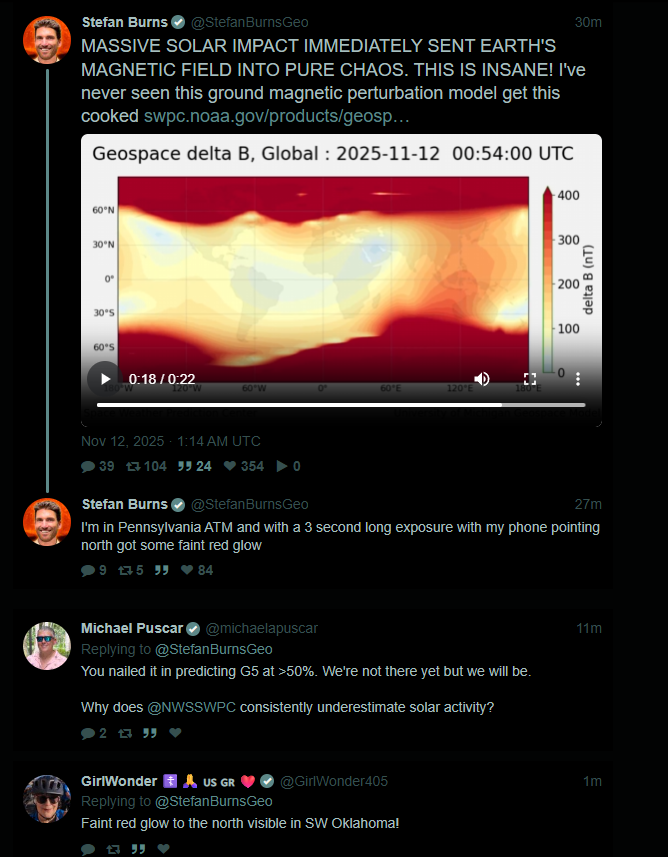Quote Michael Puscar's reply
This screenshot has width=668, height=857.
tap(150, 733)
